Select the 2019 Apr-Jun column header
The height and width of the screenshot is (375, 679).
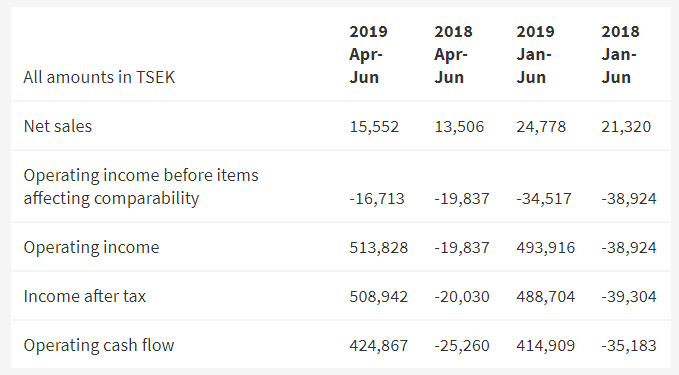pos(369,55)
